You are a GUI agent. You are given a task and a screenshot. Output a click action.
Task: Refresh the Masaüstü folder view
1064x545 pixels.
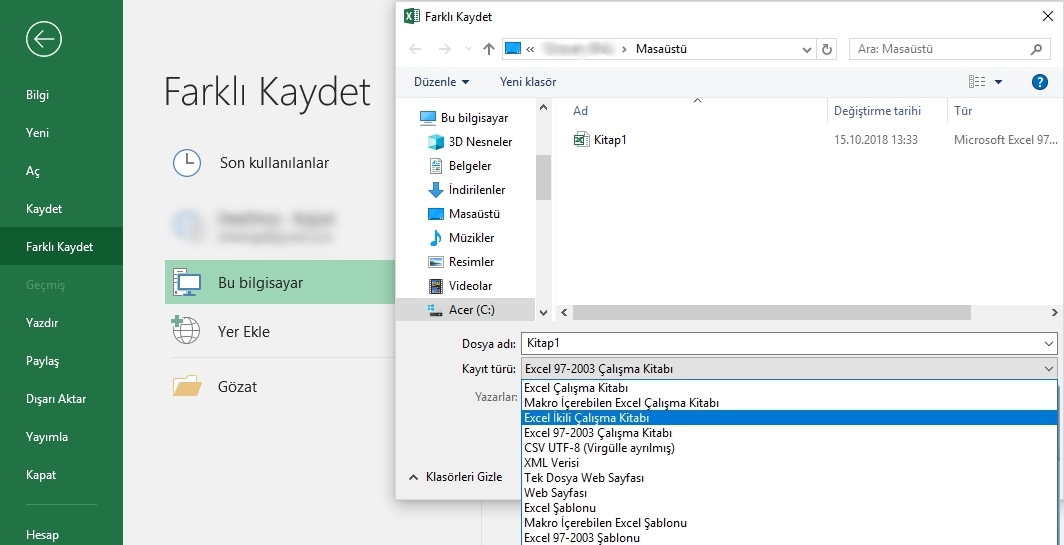826,49
